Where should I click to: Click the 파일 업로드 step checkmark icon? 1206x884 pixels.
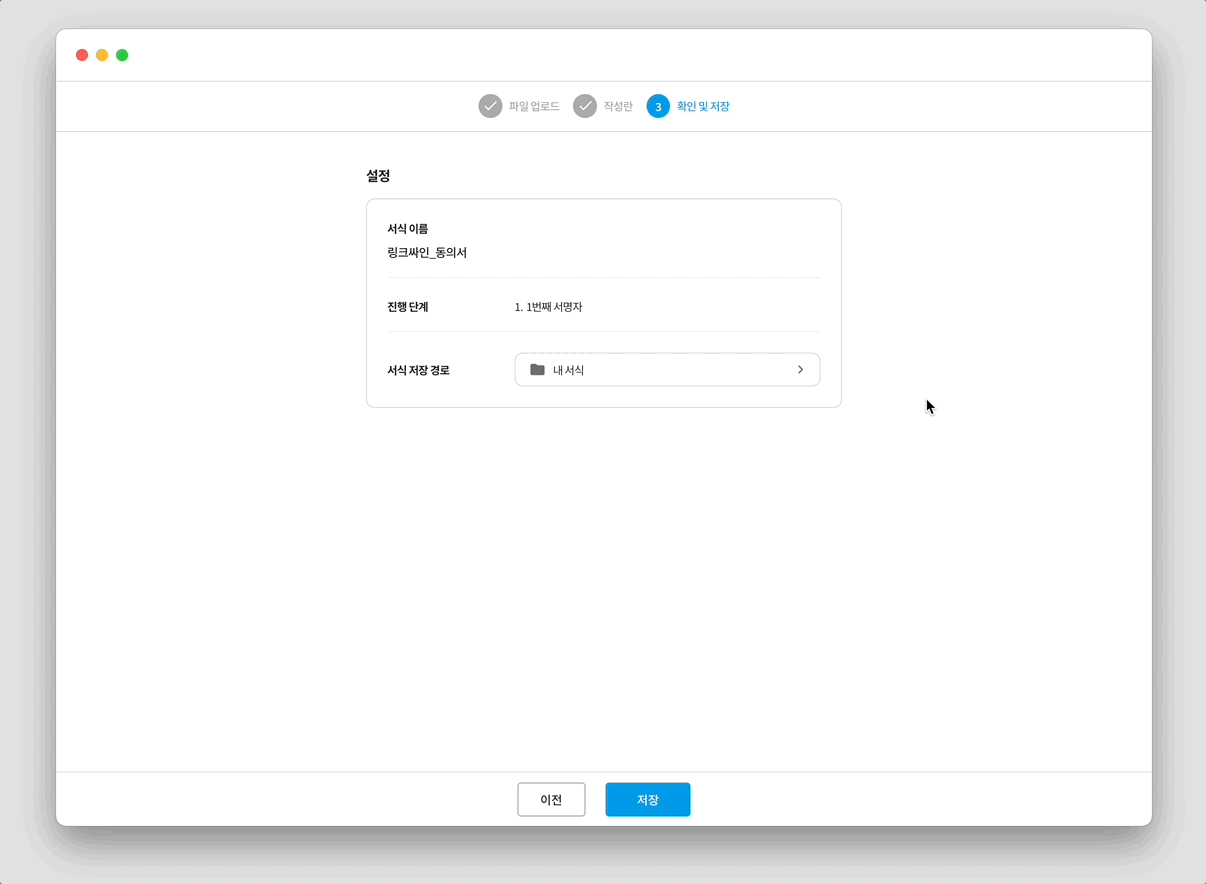pos(490,106)
